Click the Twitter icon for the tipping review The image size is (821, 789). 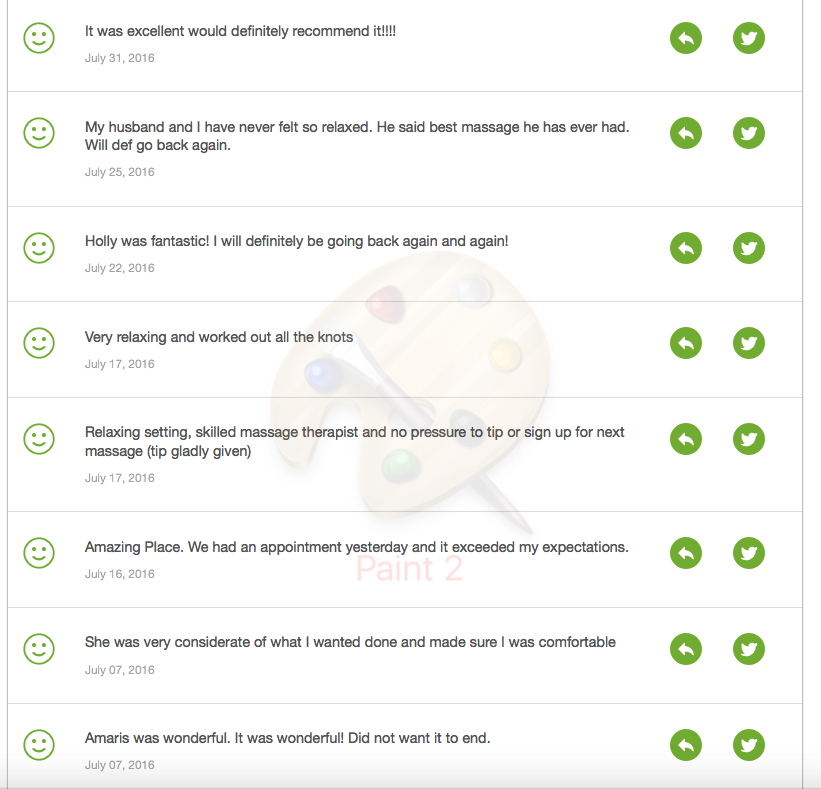coord(748,438)
